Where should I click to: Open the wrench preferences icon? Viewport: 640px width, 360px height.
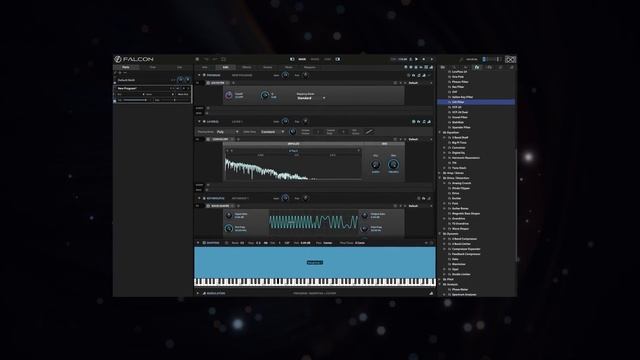coord(461,59)
